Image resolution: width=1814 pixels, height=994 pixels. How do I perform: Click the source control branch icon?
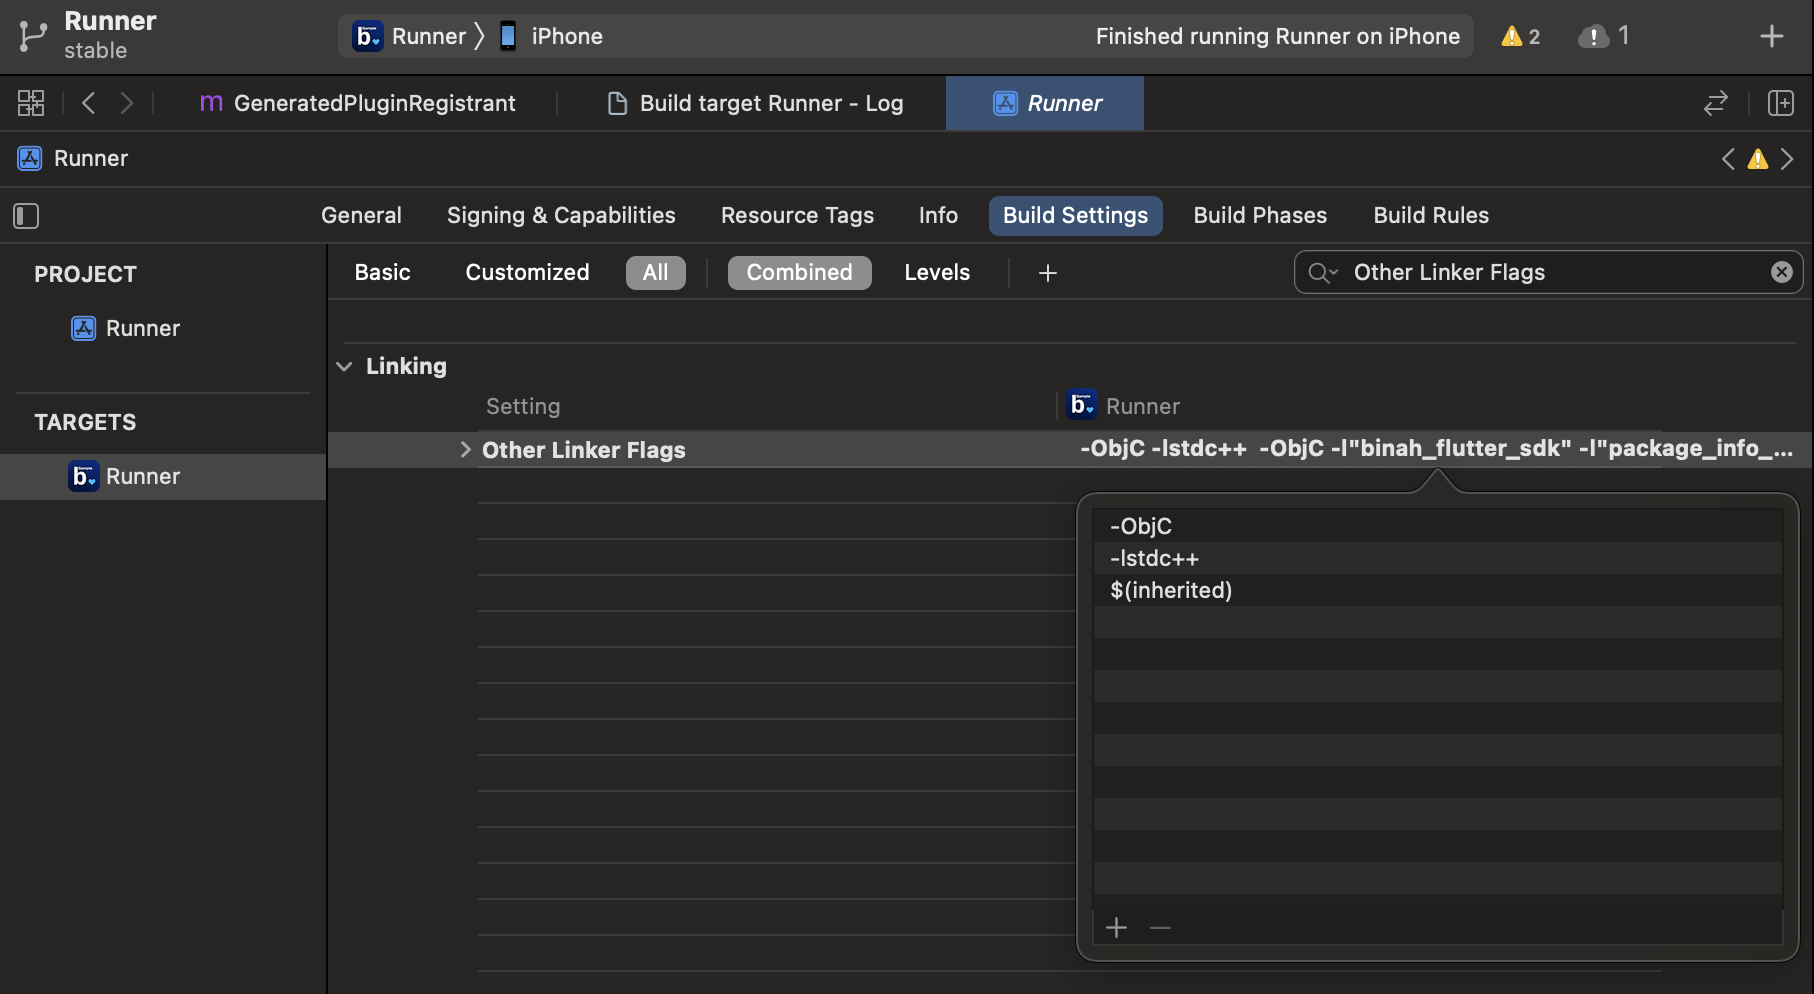click(32, 36)
